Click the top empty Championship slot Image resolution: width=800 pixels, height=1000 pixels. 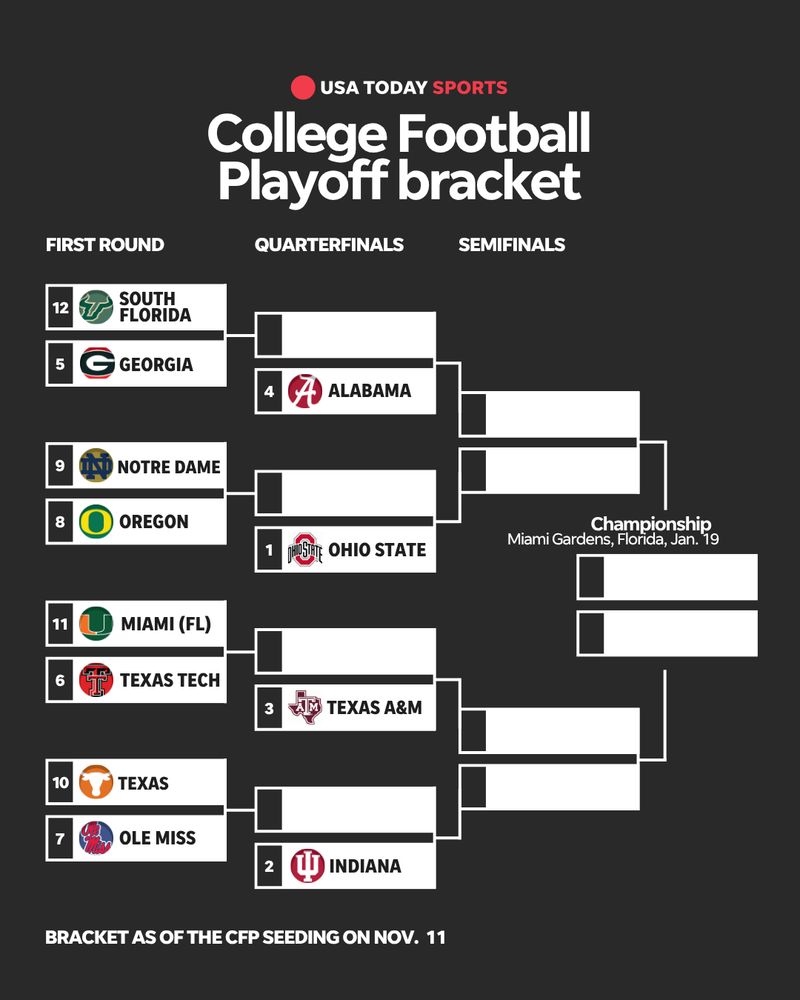coord(667,577)
